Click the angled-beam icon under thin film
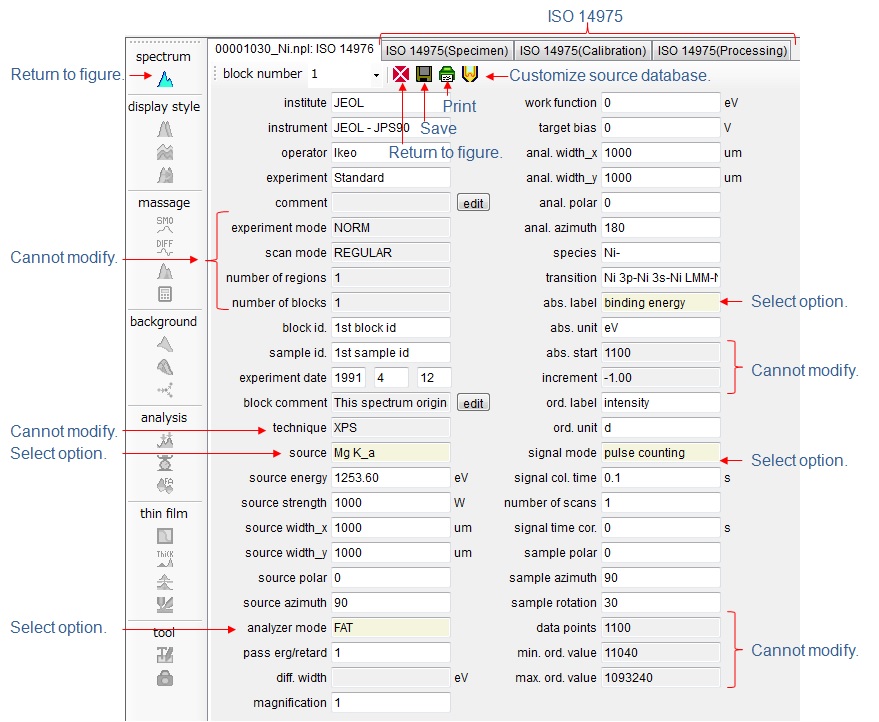The image size is (879, 722). (165, 604)
